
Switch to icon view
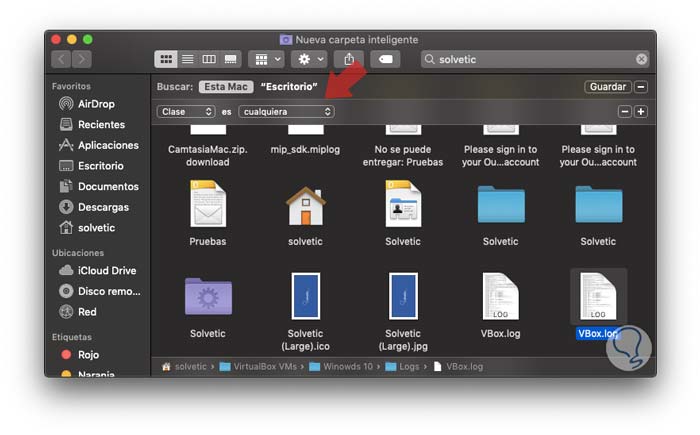pyautogui.click(x=166, y=59)
